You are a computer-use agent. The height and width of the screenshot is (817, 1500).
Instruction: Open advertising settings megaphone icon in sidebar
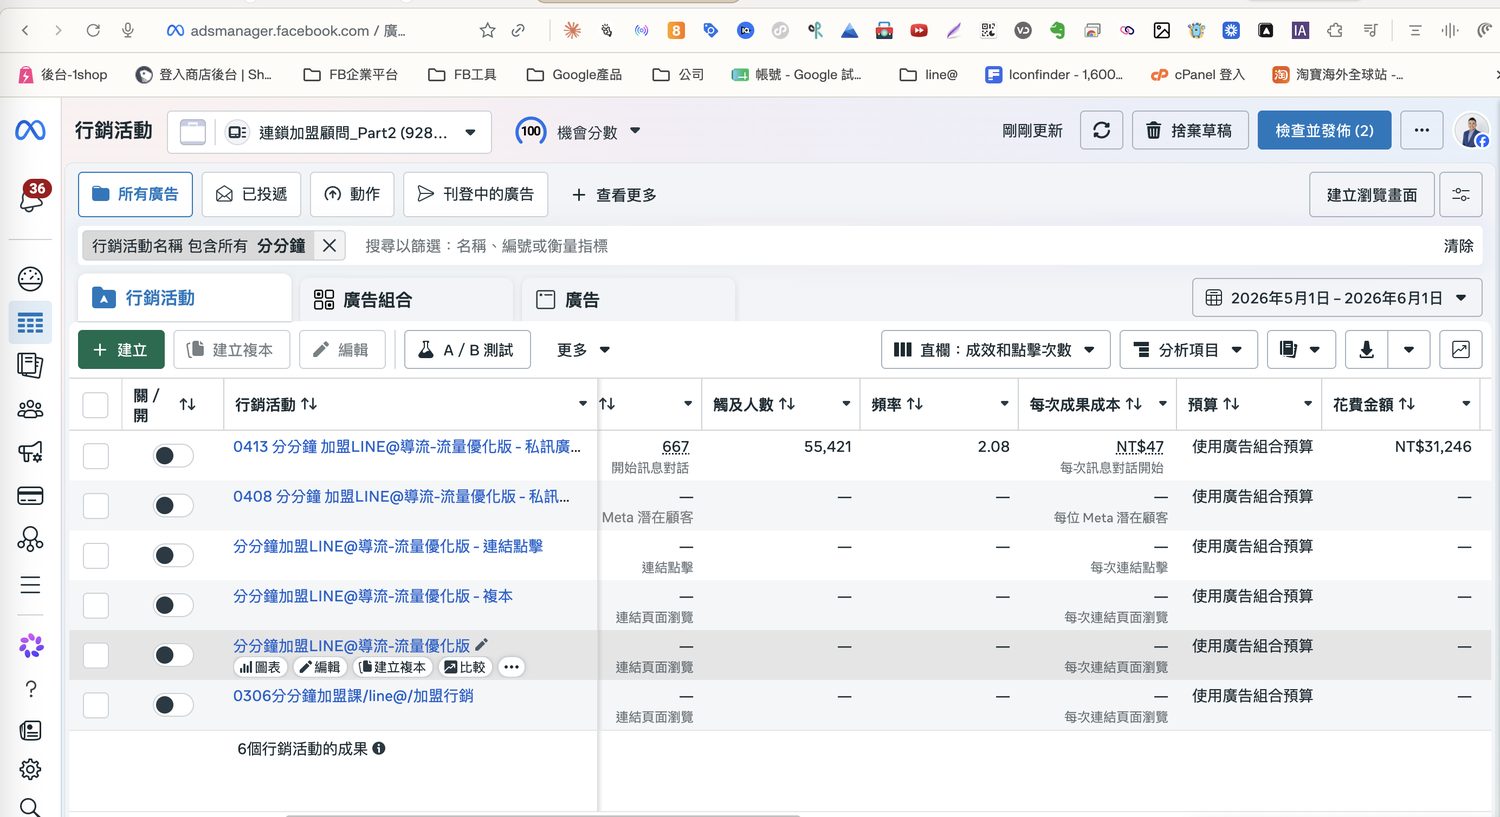click(31, 452)
